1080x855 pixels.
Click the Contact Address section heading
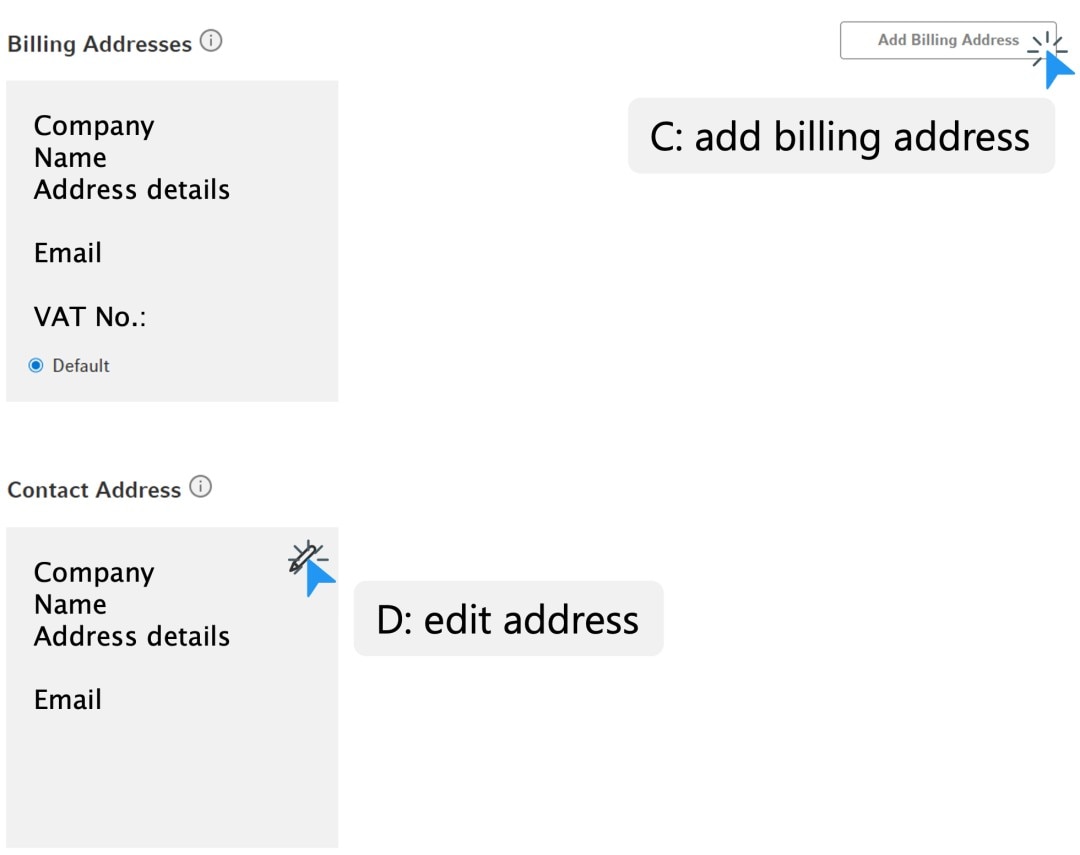pyautogui.click(x=93, y=489)
